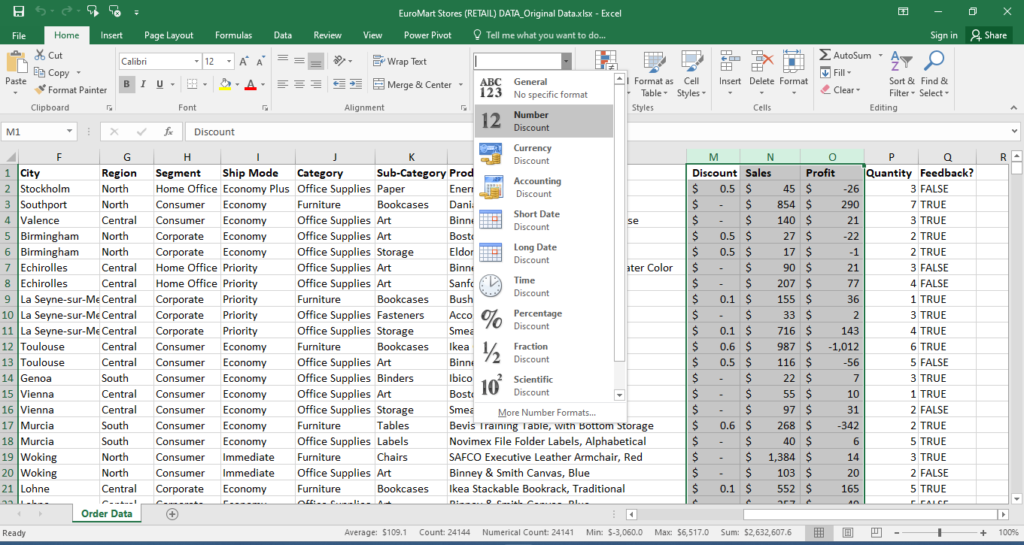The image size is (1024, 545).
Task: Align text to top of cell
Action: (x=283, y=61)
